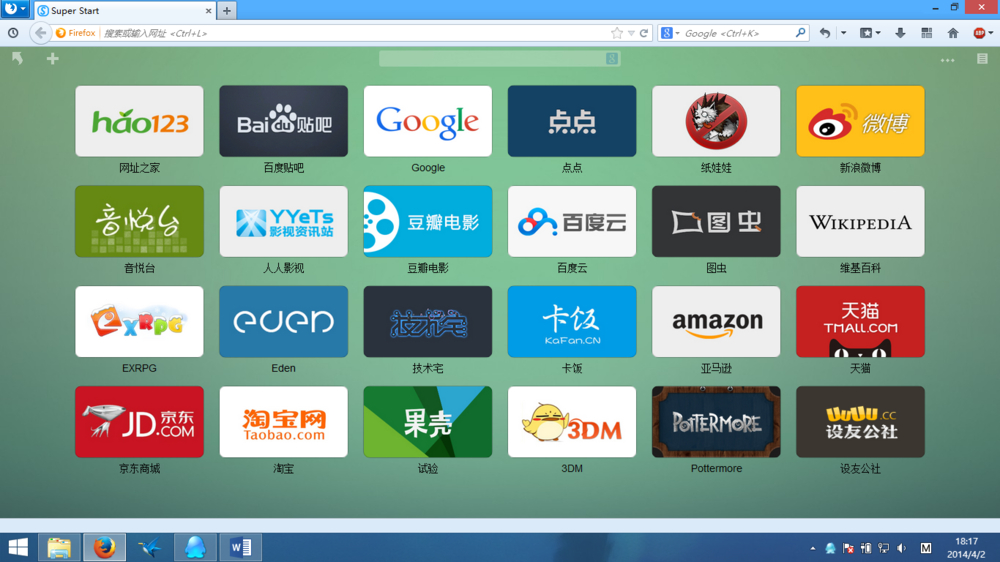The width and height of the screenshot is (1000, 562).
Task: Open File Explorer from the taskbar
Action: pos(59,547)
